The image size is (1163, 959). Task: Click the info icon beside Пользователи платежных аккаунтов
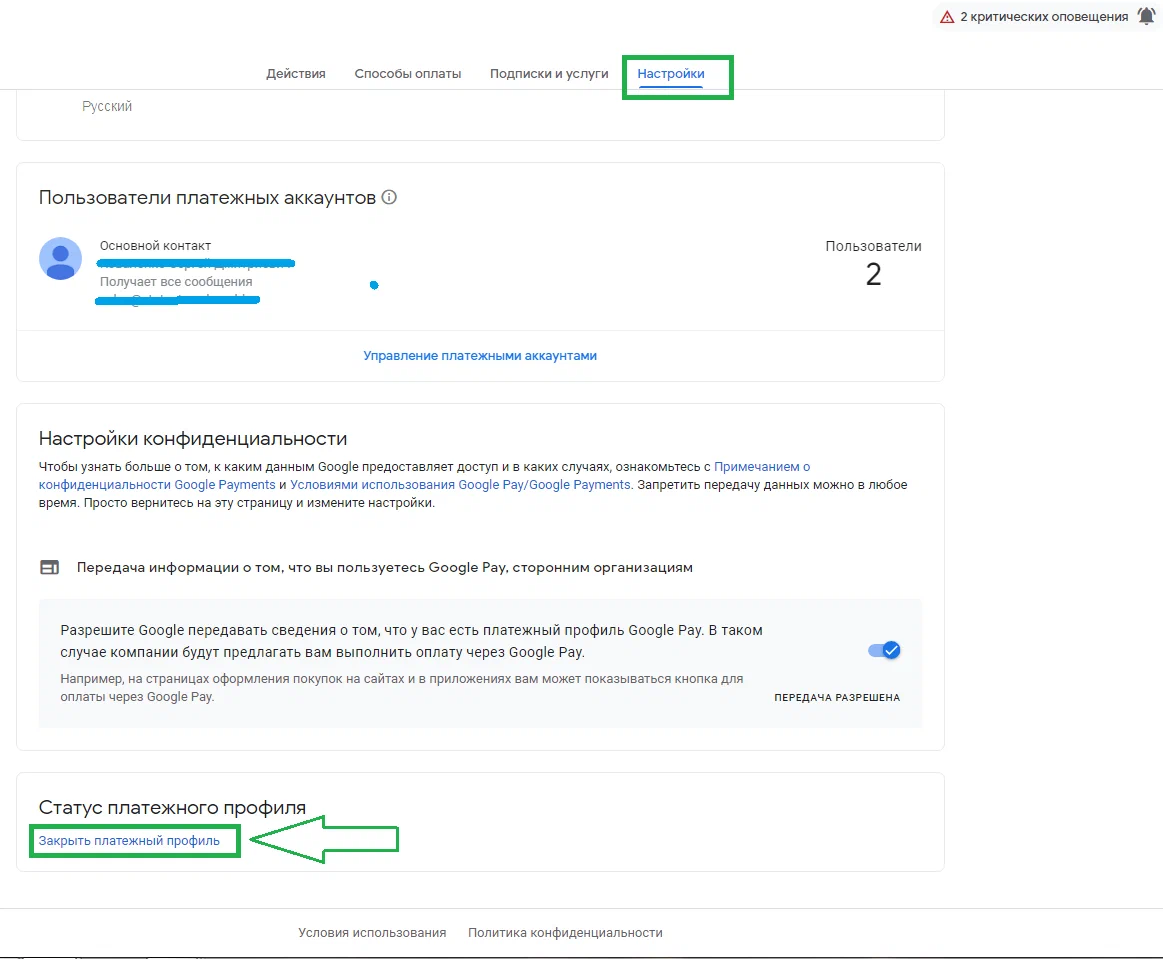(x=389, y=197)
